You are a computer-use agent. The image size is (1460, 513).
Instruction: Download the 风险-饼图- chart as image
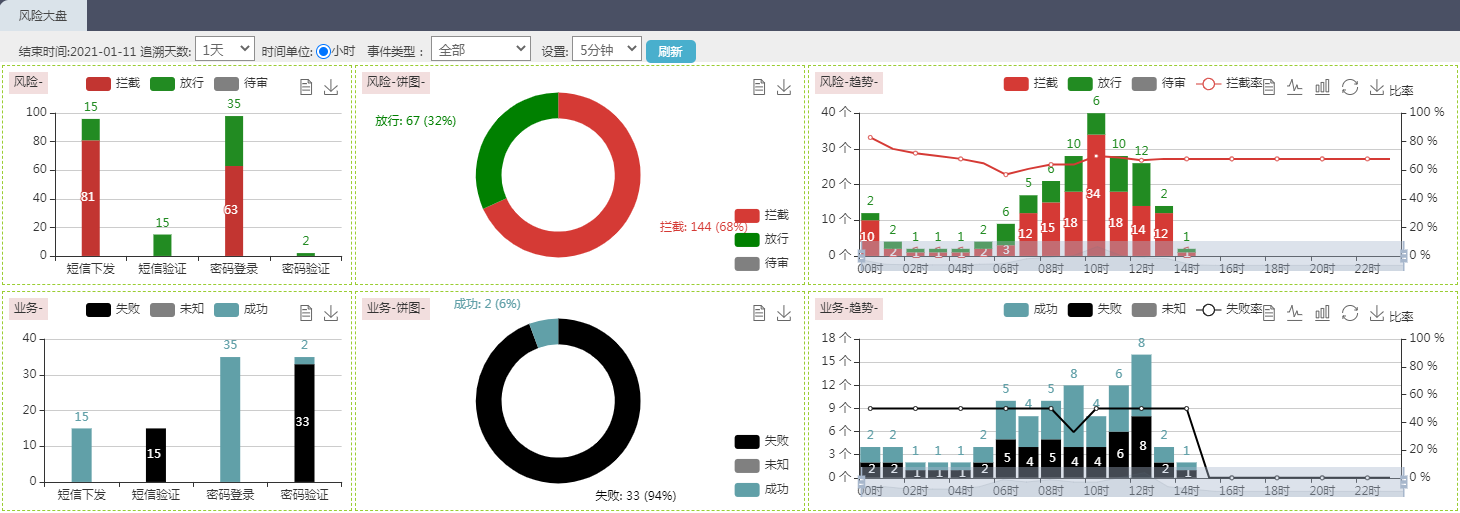[x=784, y=88]
